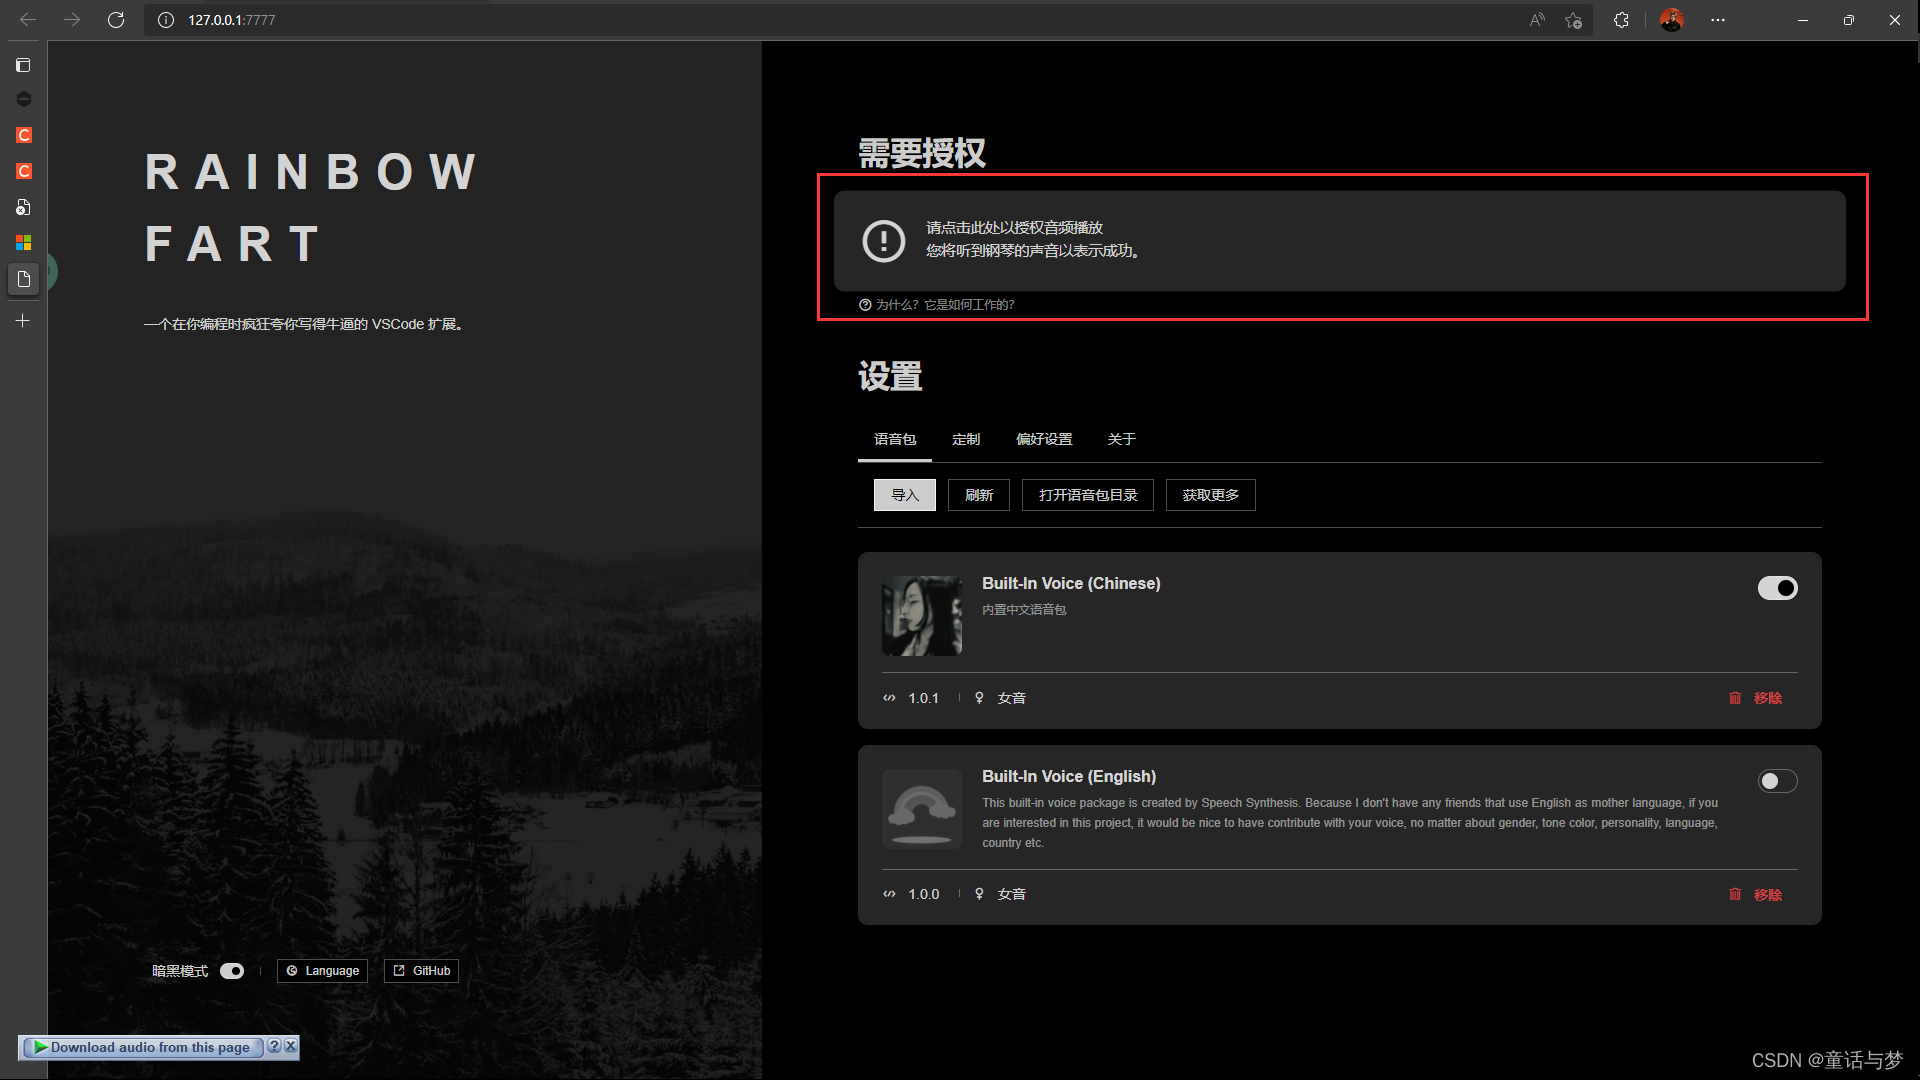Select the 语音包 tab in settings

point(895,439)
